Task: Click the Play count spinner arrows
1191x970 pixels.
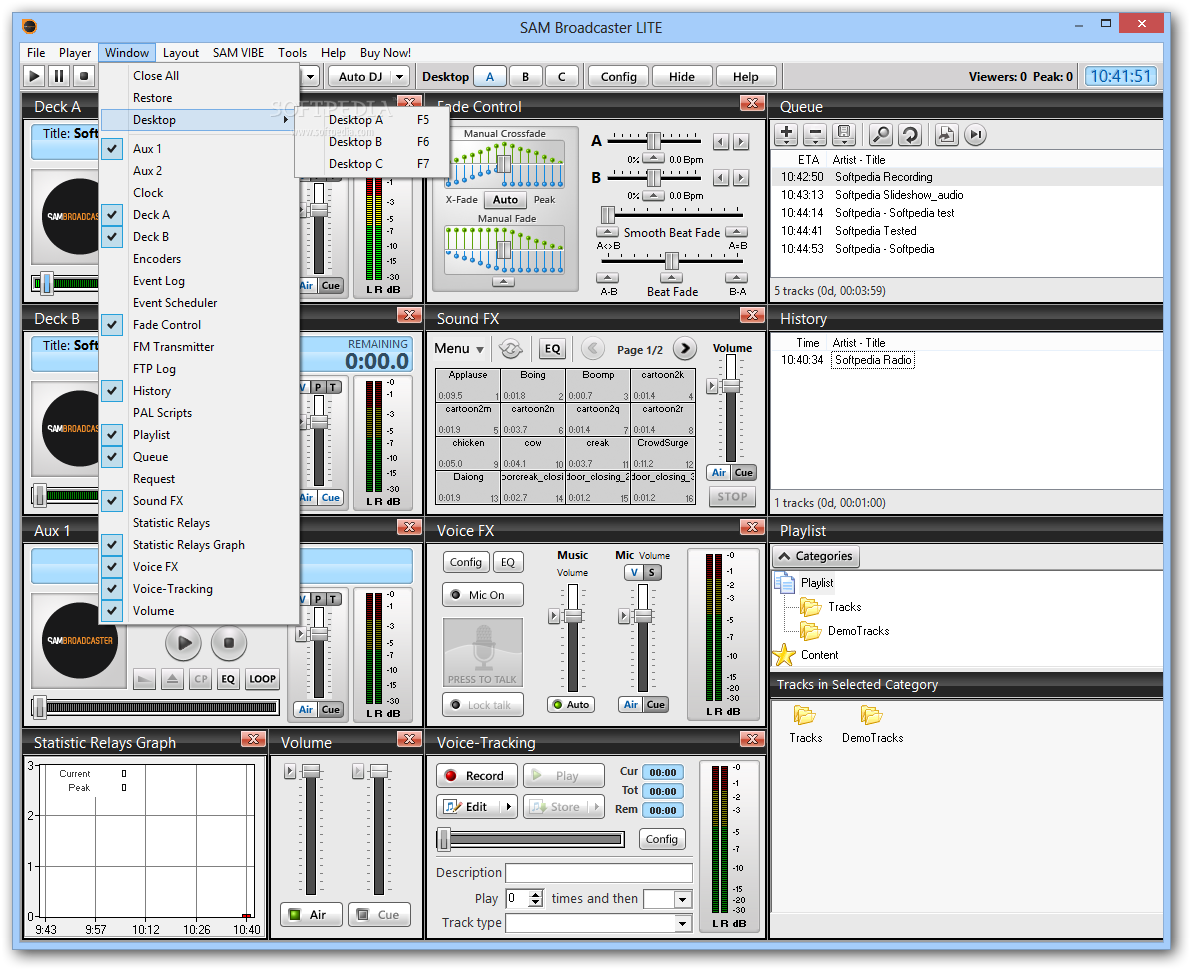Action: [x=536, y=899]
